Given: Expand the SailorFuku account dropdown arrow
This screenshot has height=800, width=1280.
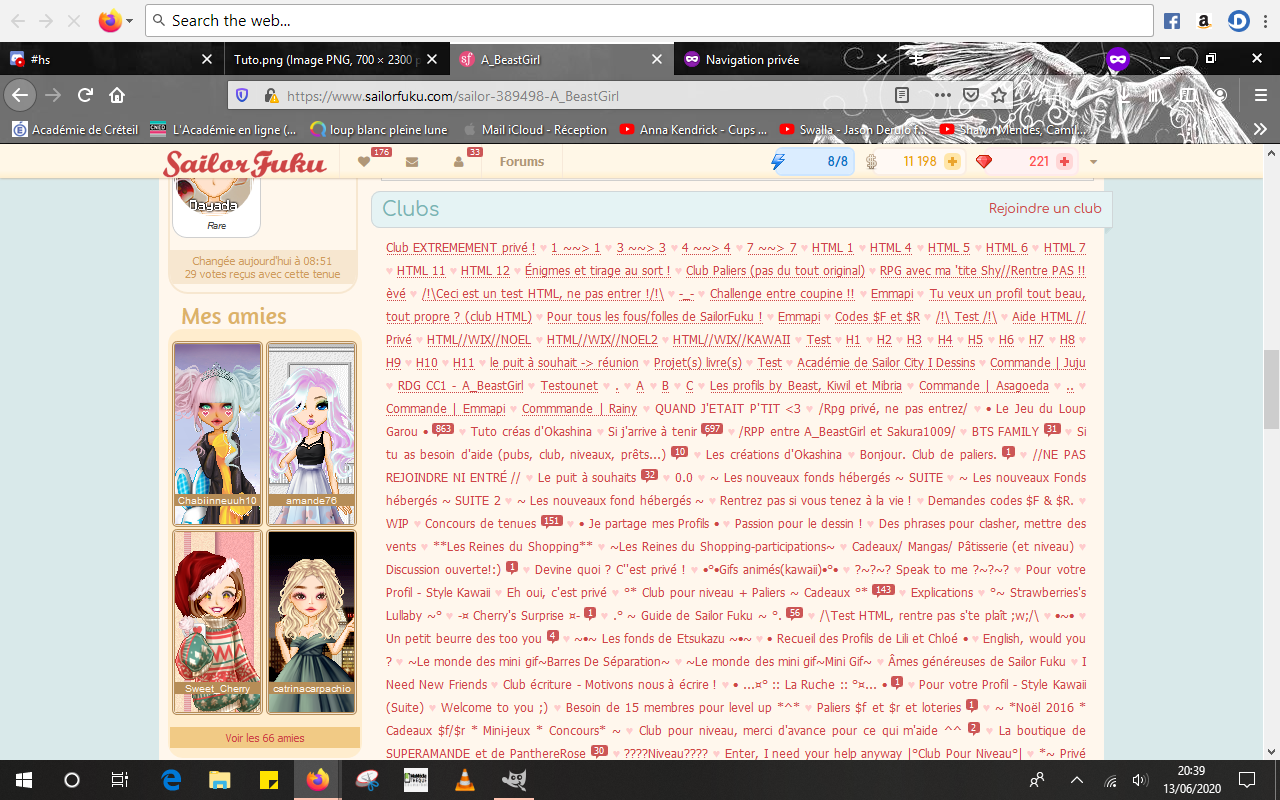Looking at the screenshot, I should click(1094, 162).
